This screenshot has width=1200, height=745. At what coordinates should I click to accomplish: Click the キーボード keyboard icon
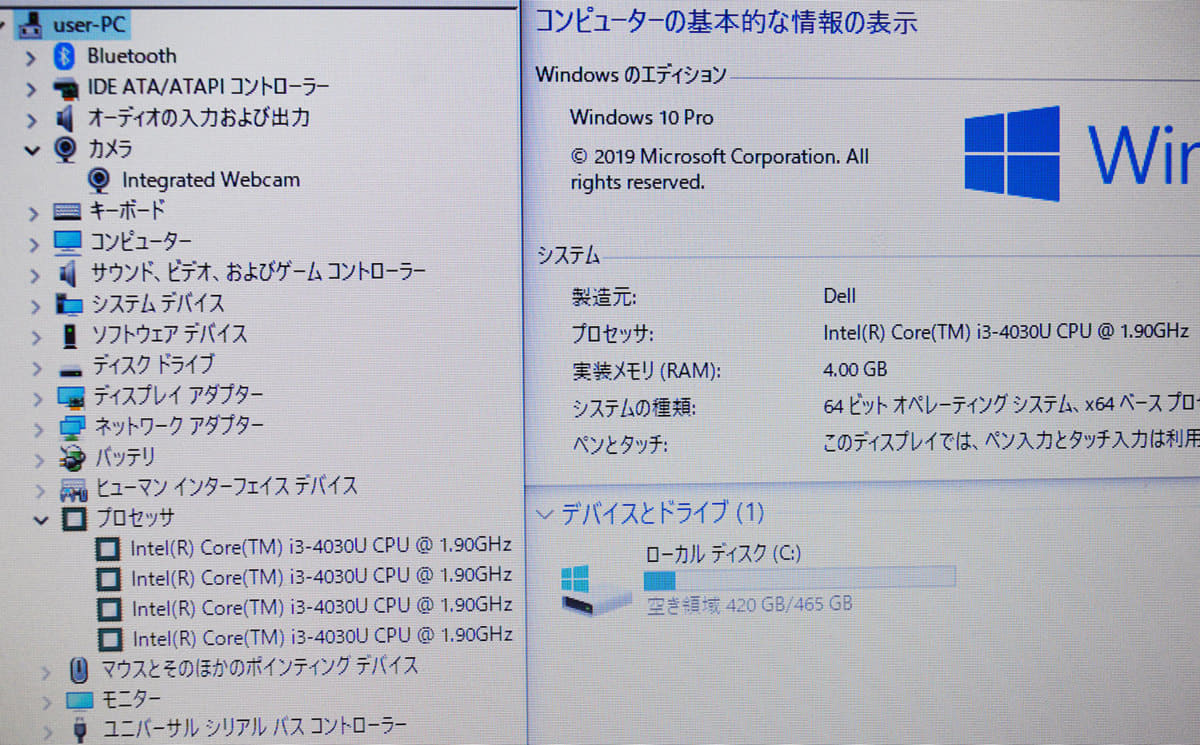click(67, 211)
